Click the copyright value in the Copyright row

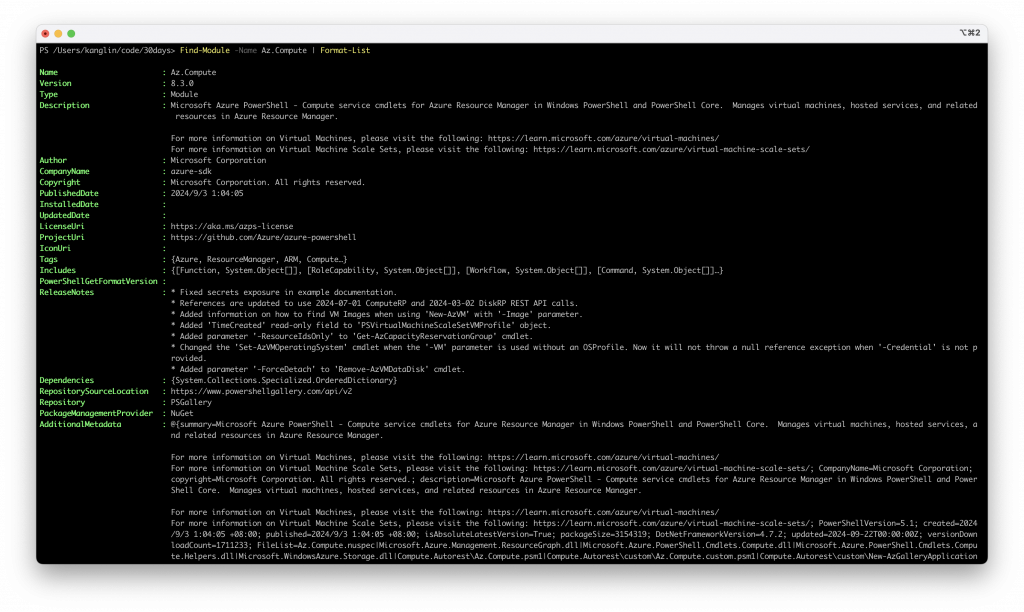(268, 182)
